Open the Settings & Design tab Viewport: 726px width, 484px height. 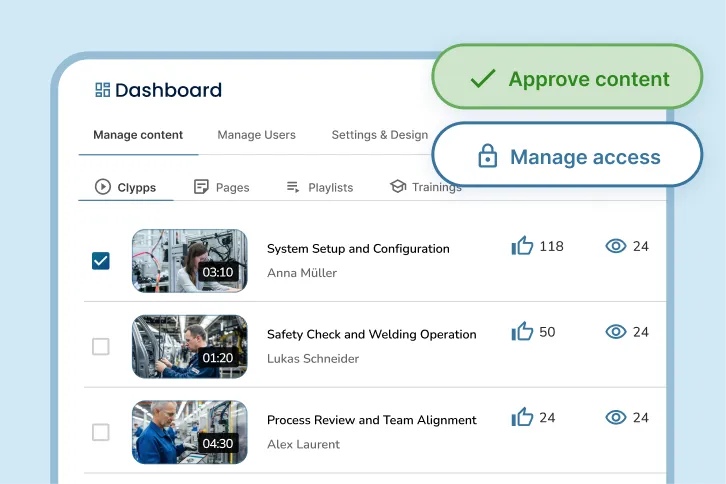point(380,135)
